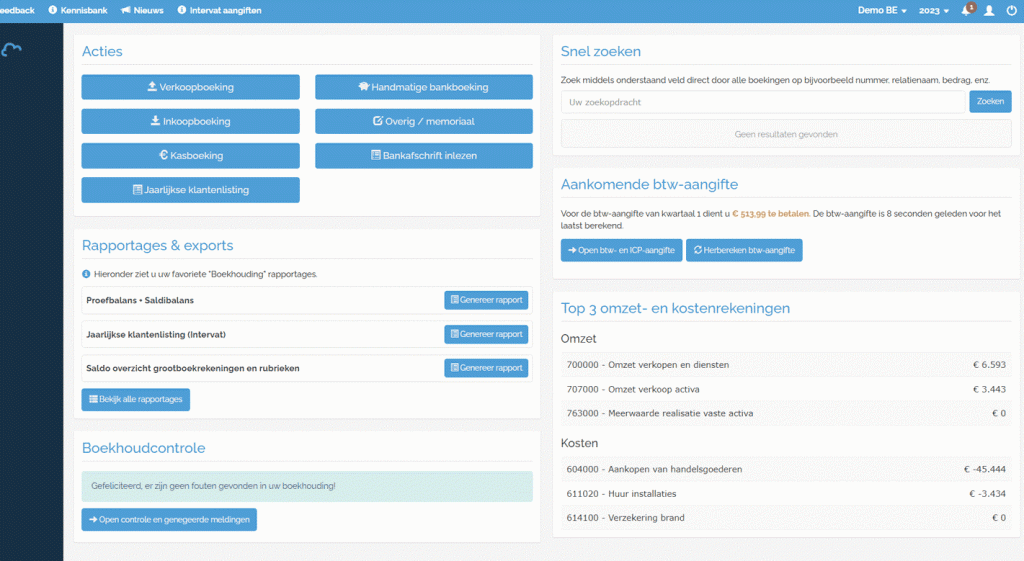This screenshot has width=1024, height=561.
Task: Open controle en genegeerde meldingen
Action: (169, 519)
